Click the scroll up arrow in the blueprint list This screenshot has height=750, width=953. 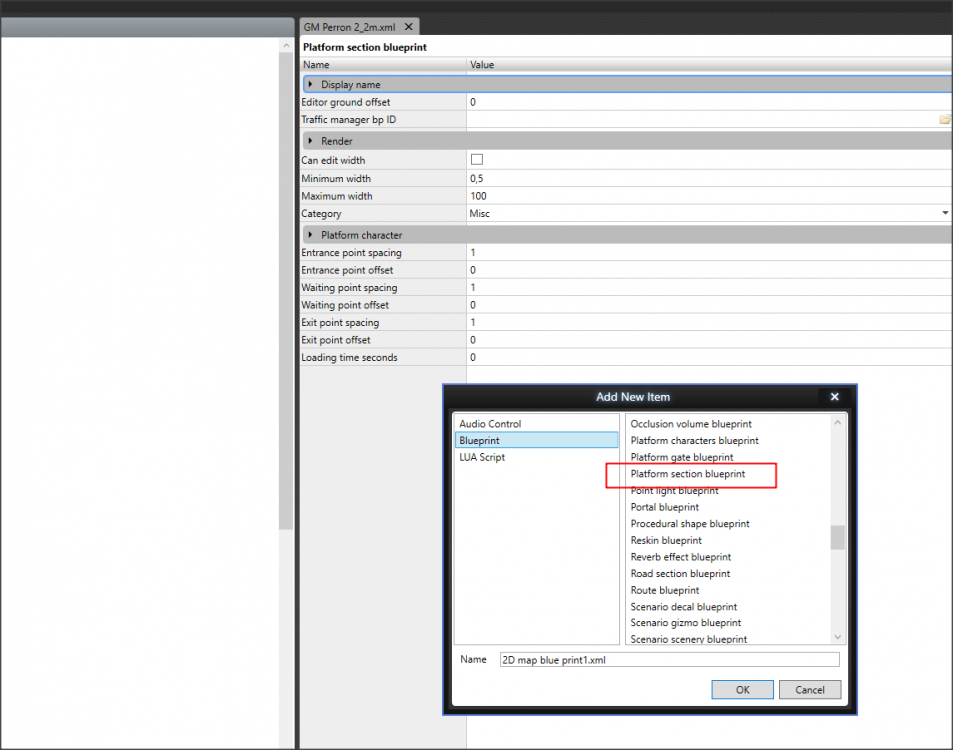click(838, 423)
